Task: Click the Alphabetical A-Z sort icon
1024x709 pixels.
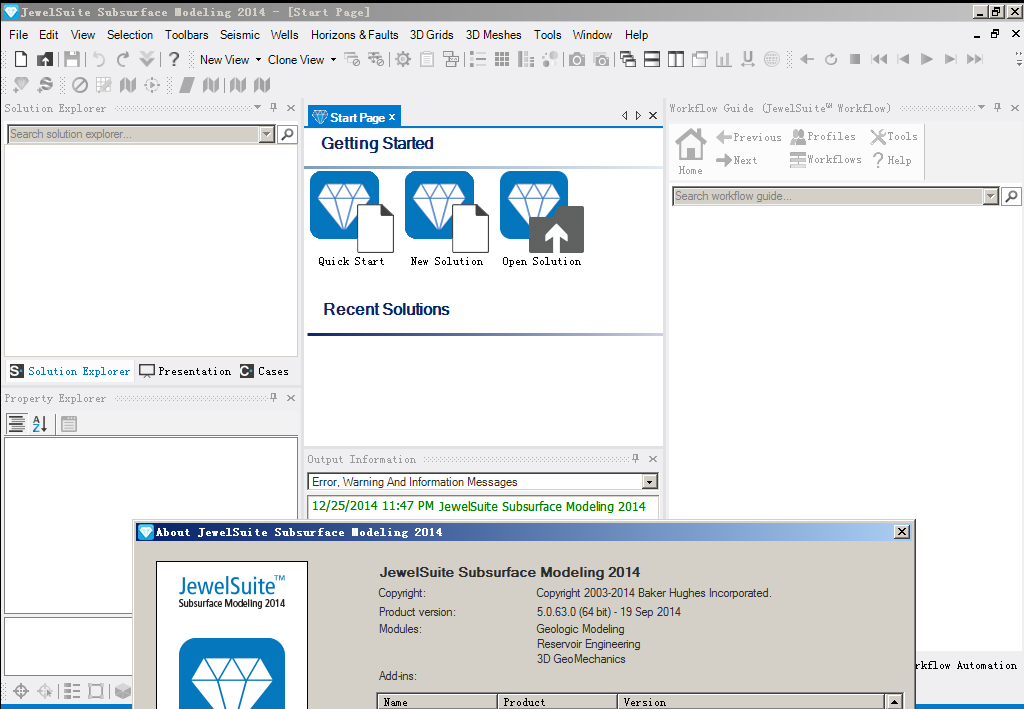Action: tap(40, 424)
